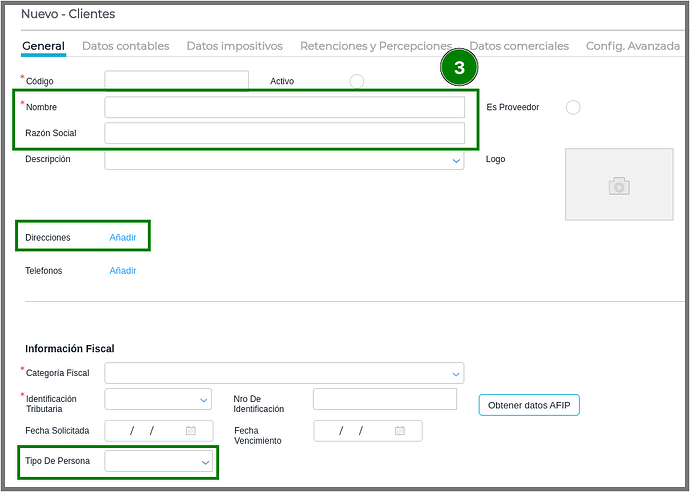Click Añadir link next to Direcciones

(x=123, y=238)
